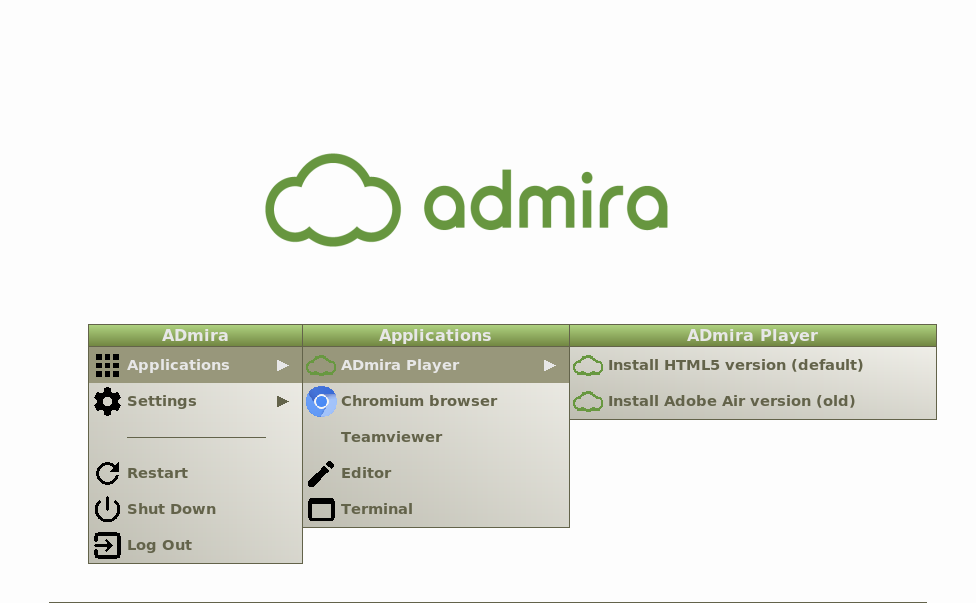Open the Applications menu entry
976x603 pixels.
pyautogui.click(x=195, y=365)
